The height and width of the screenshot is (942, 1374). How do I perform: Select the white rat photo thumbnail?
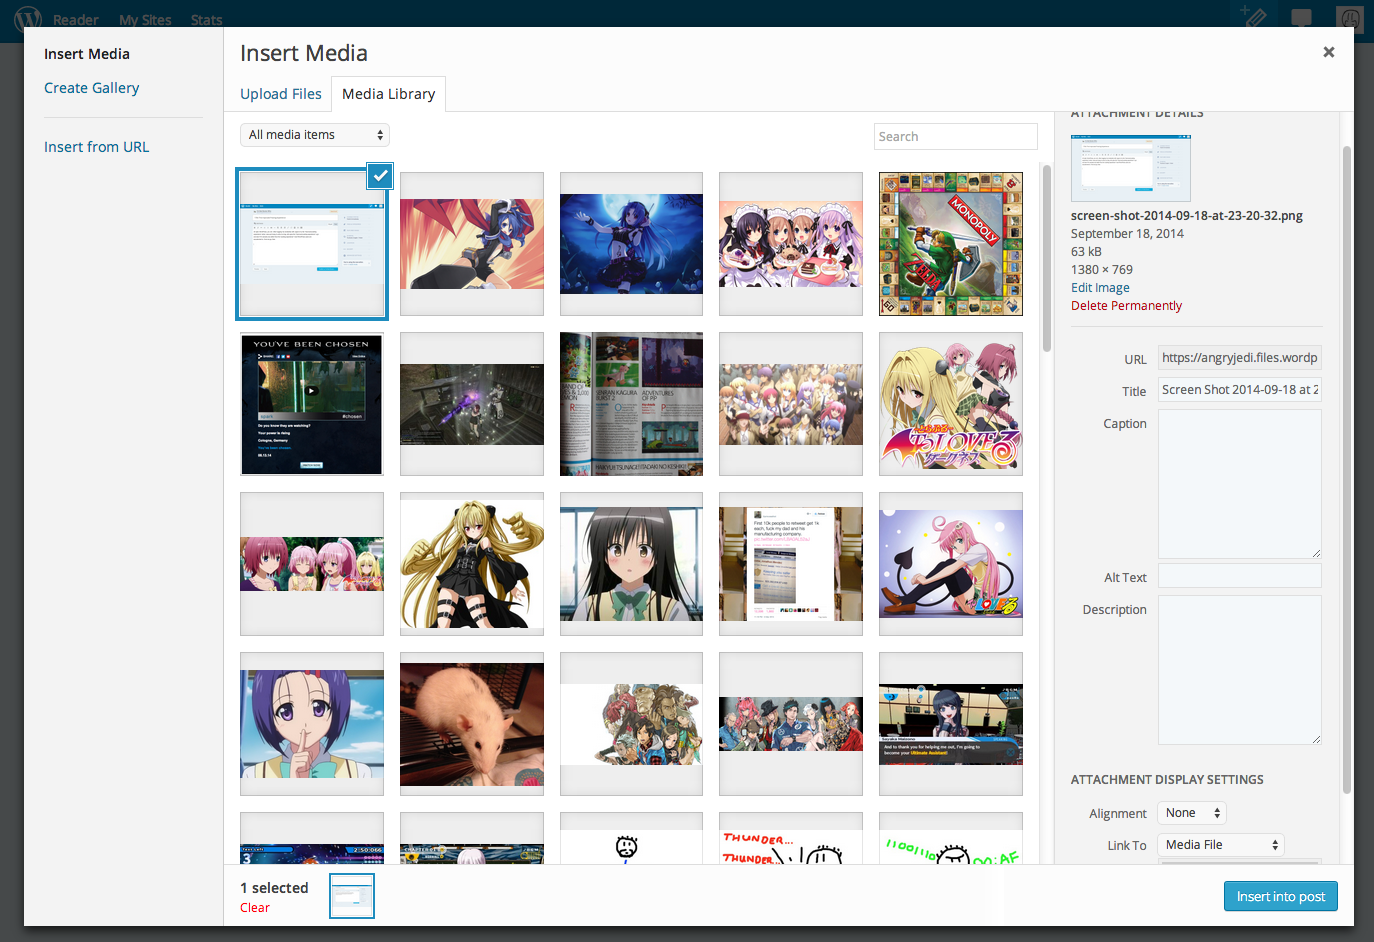tap(471, 723)
